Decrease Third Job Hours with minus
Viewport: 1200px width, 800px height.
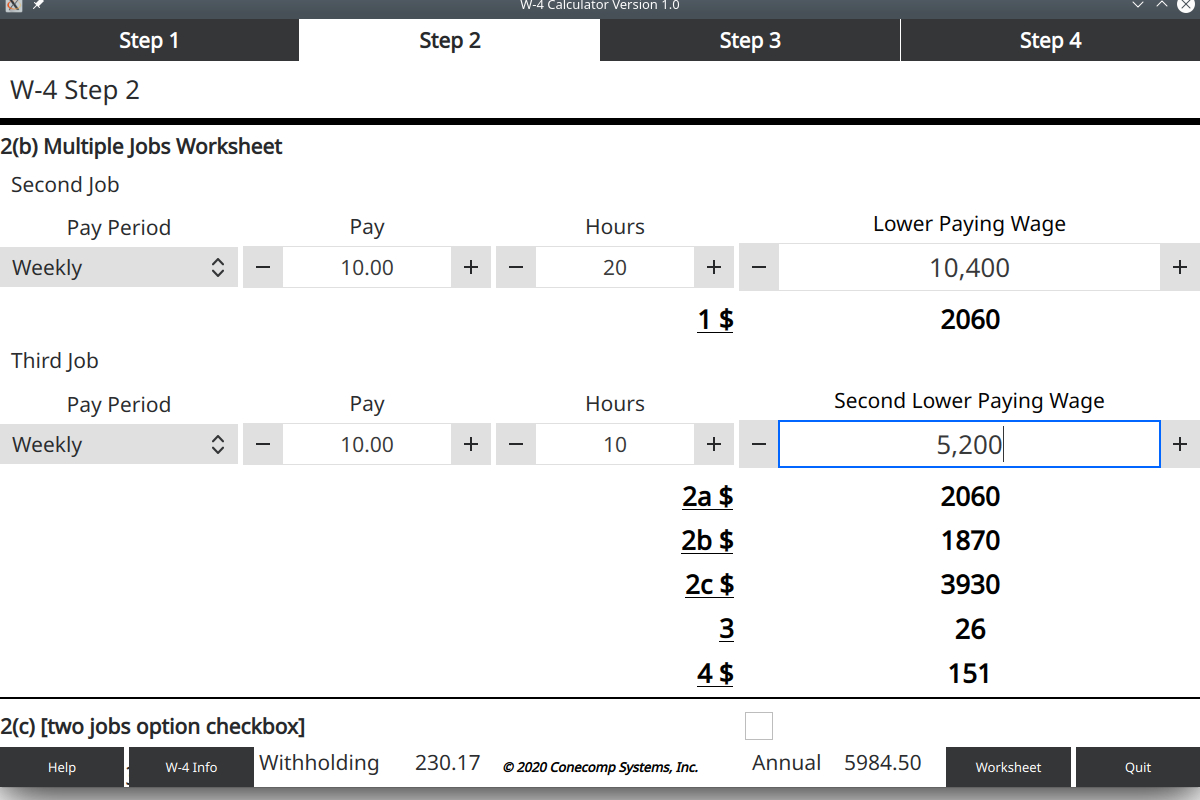pyautogui.click(x=516, y=445)
